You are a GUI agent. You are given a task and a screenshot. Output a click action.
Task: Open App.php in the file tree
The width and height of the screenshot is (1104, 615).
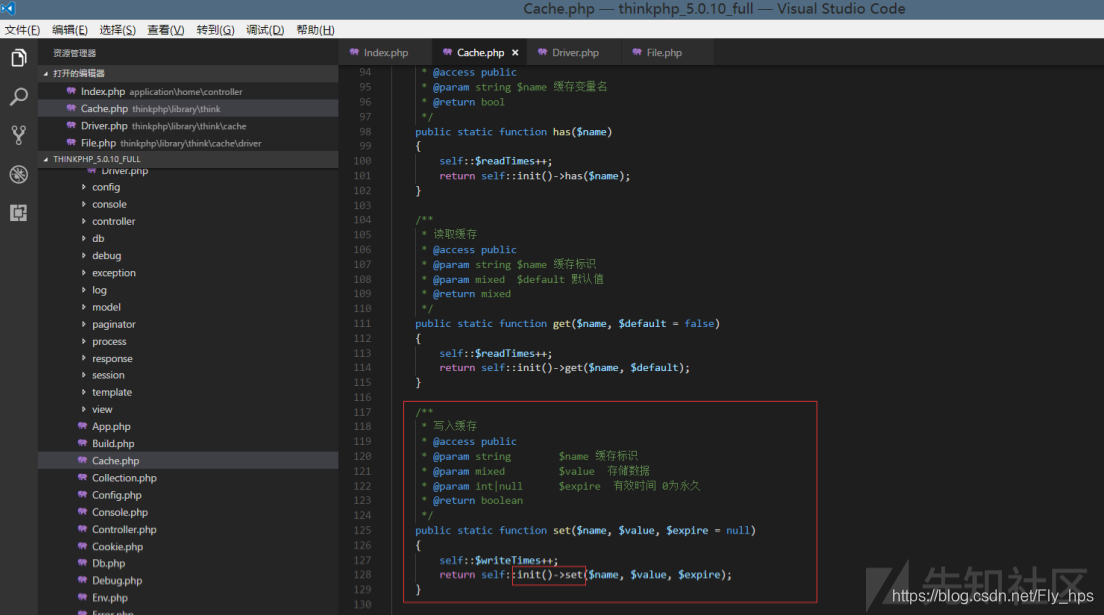click(x=188, y=427)
